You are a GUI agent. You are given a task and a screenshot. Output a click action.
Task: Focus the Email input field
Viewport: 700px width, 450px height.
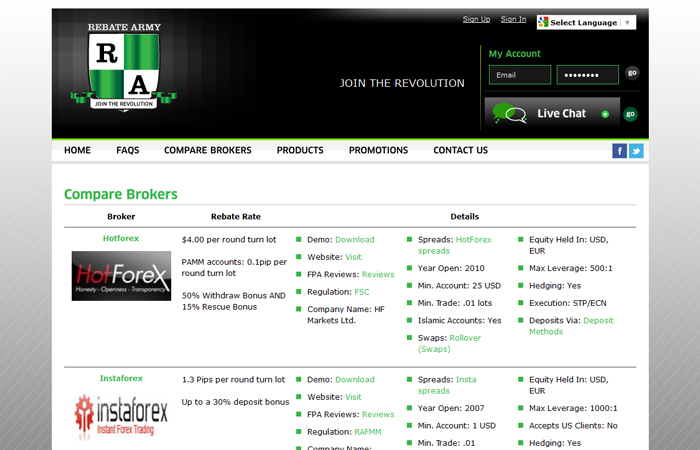pos(520,75)
